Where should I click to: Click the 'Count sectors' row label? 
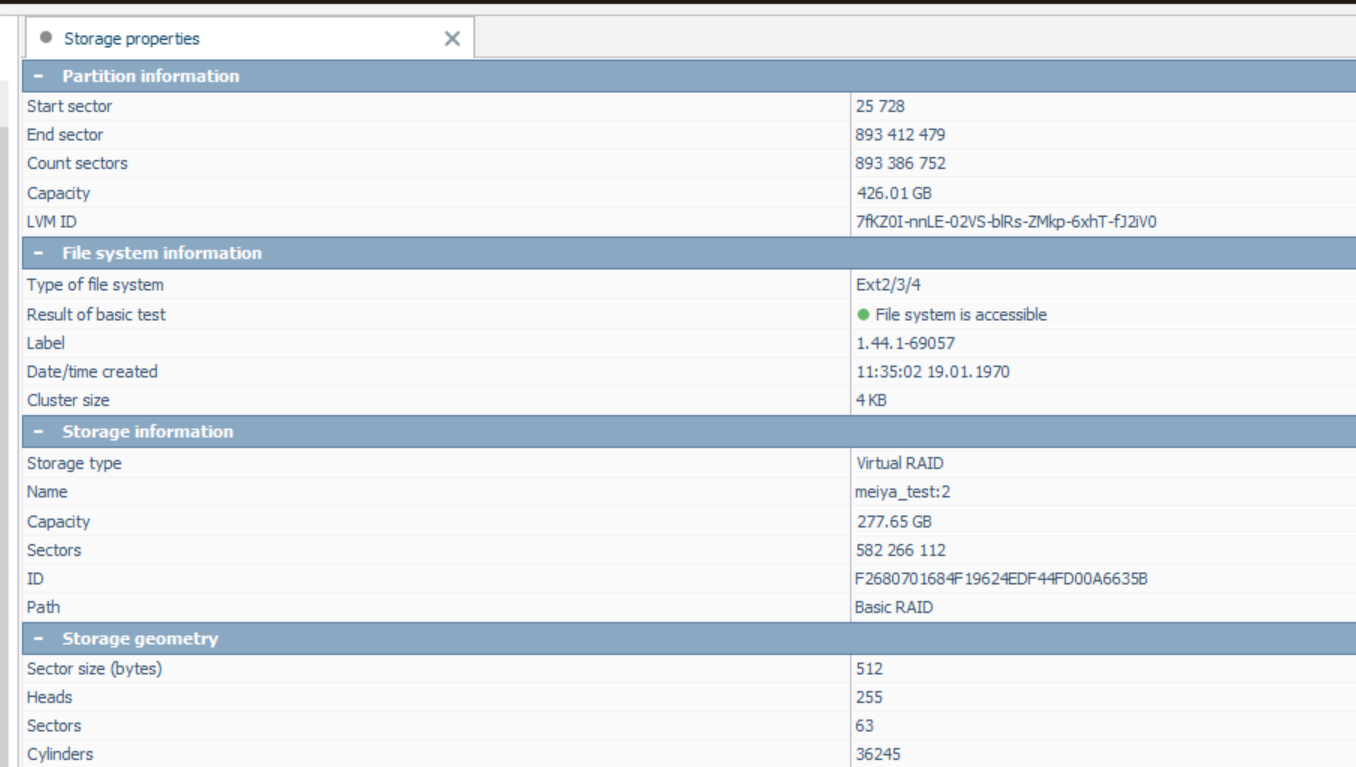pyautogui.click(x=77, y=163)
